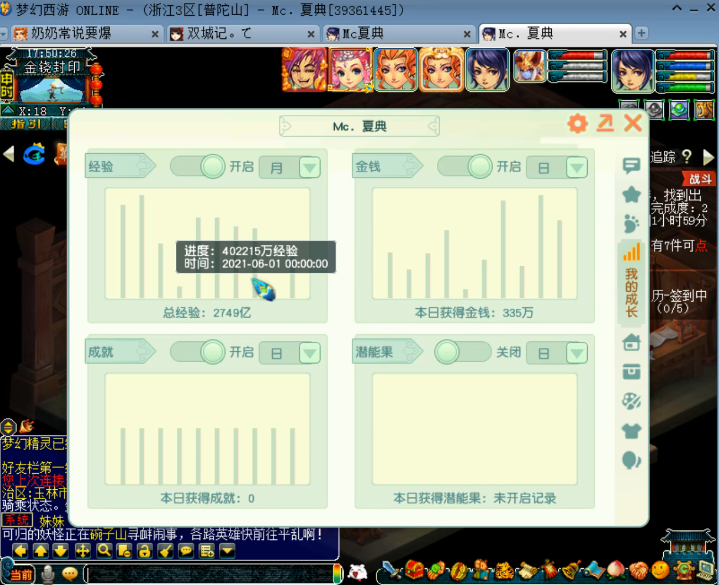Screen dimensions: 719x585
Task: Select the 我的成长 sidebar tab
Action: tap(631, 283)
